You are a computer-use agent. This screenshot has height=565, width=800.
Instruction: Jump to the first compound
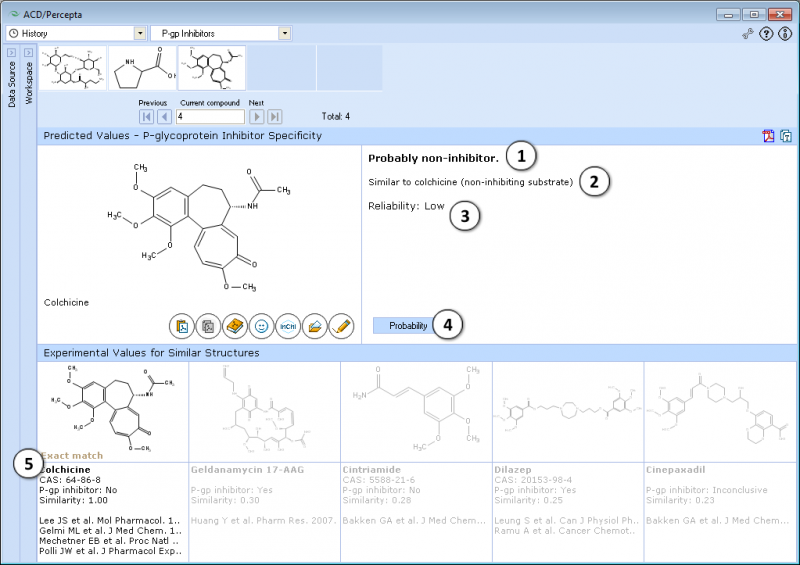146,117
